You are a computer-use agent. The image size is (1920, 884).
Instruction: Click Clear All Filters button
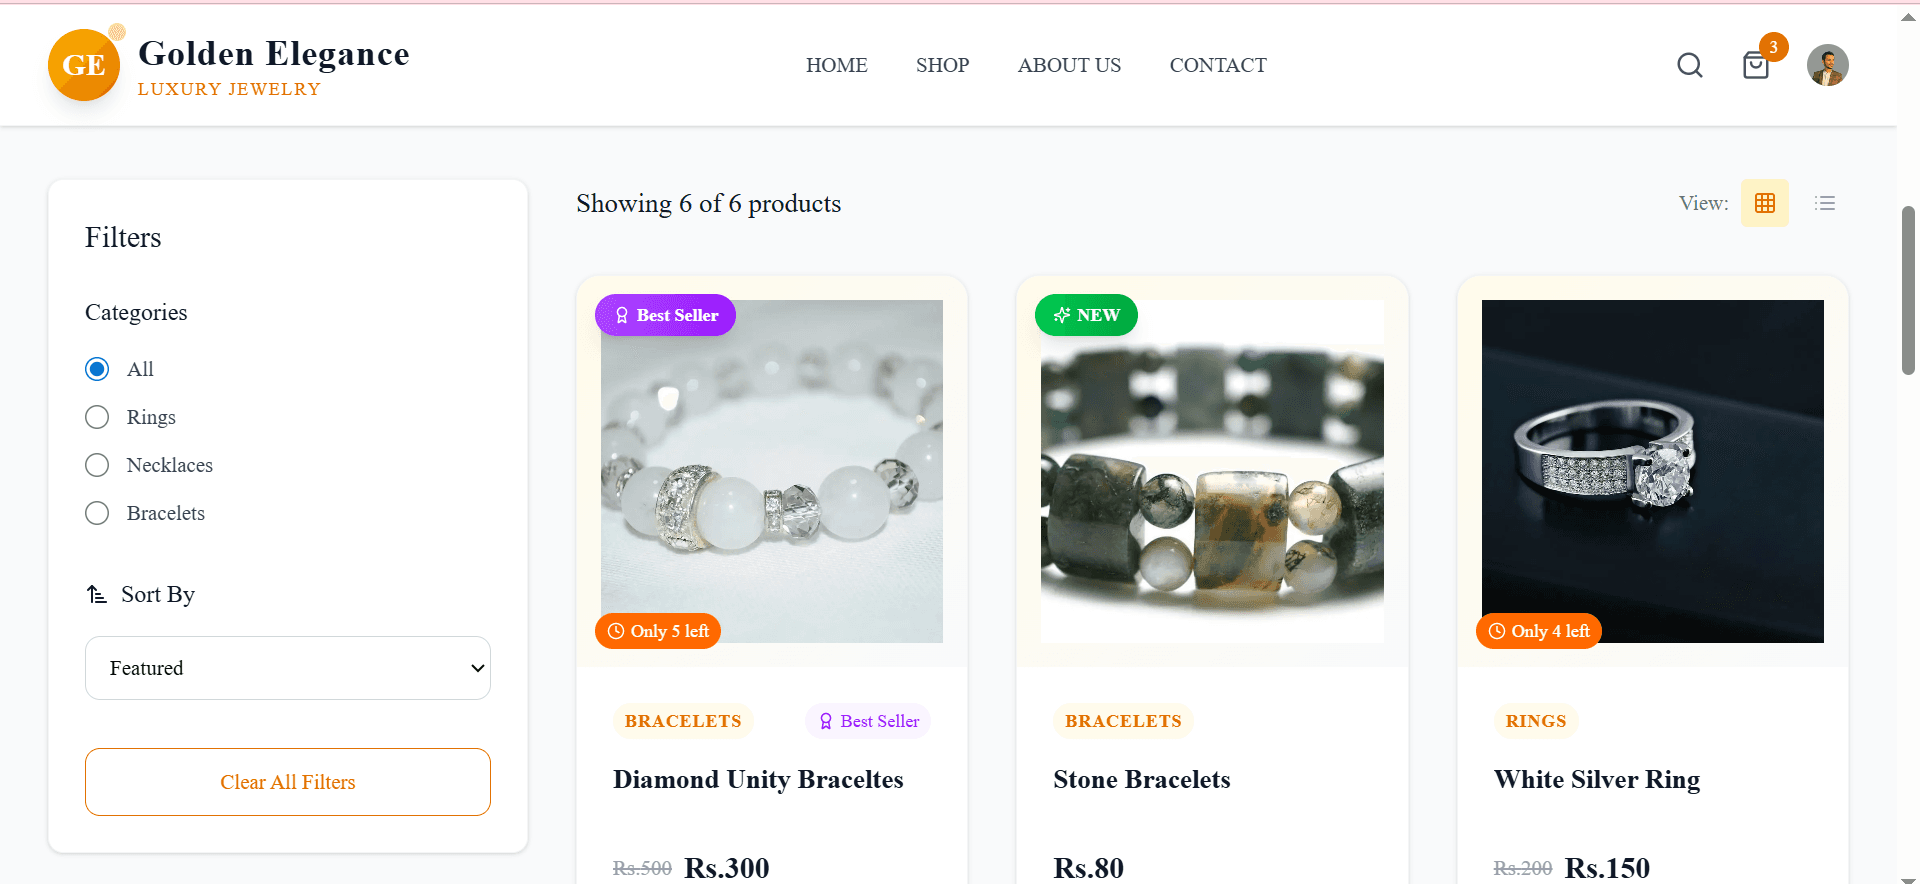[288, 782]
